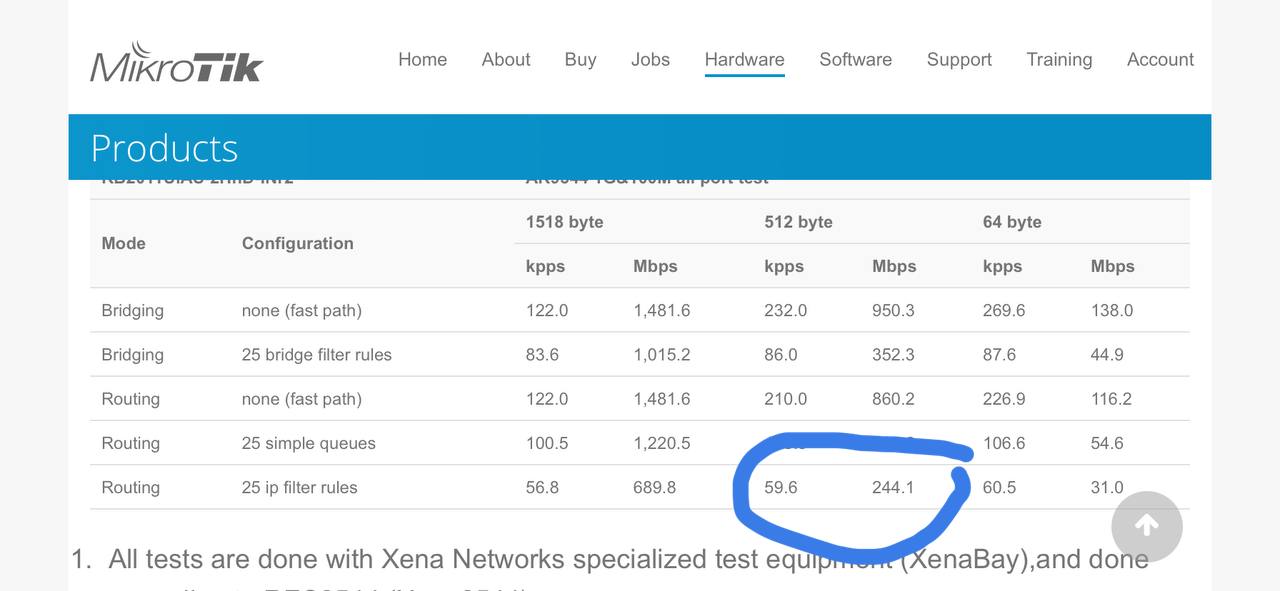Click the circled 244.1 Mbps value

point(893,488)
